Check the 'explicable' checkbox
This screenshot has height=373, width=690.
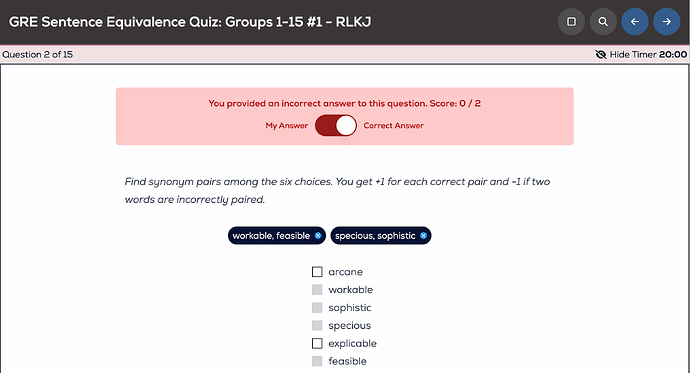coord(317,343)
